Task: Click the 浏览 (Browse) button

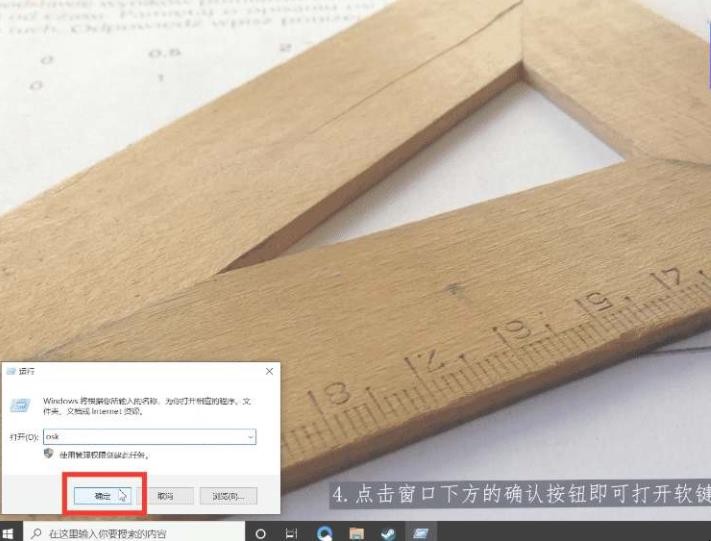Action: pyautogui.click(x=228, y=495)
